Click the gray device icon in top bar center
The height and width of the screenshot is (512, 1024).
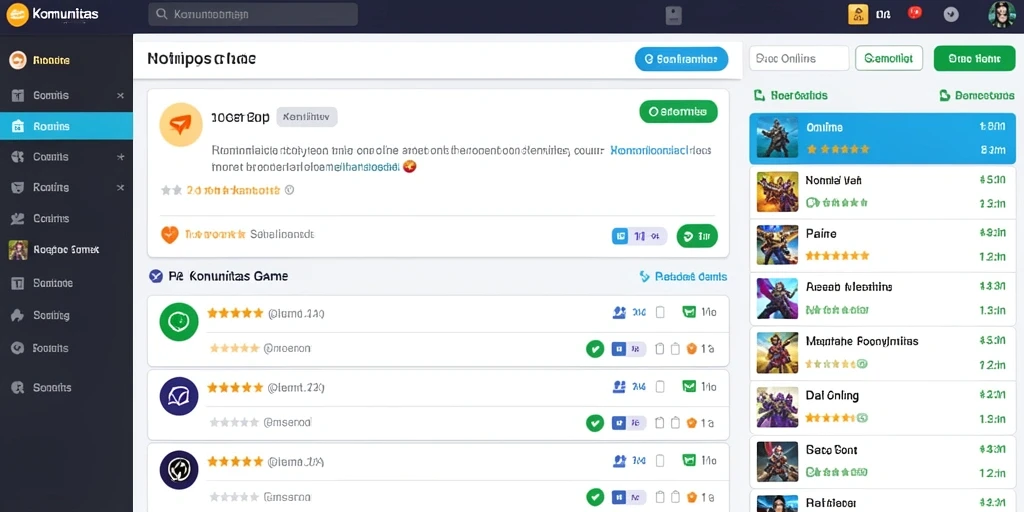674,15
